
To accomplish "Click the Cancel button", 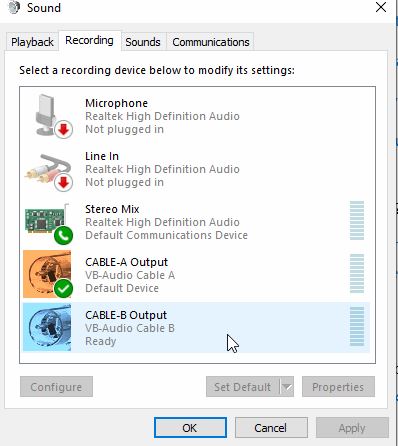I will [x=271, y=428].
